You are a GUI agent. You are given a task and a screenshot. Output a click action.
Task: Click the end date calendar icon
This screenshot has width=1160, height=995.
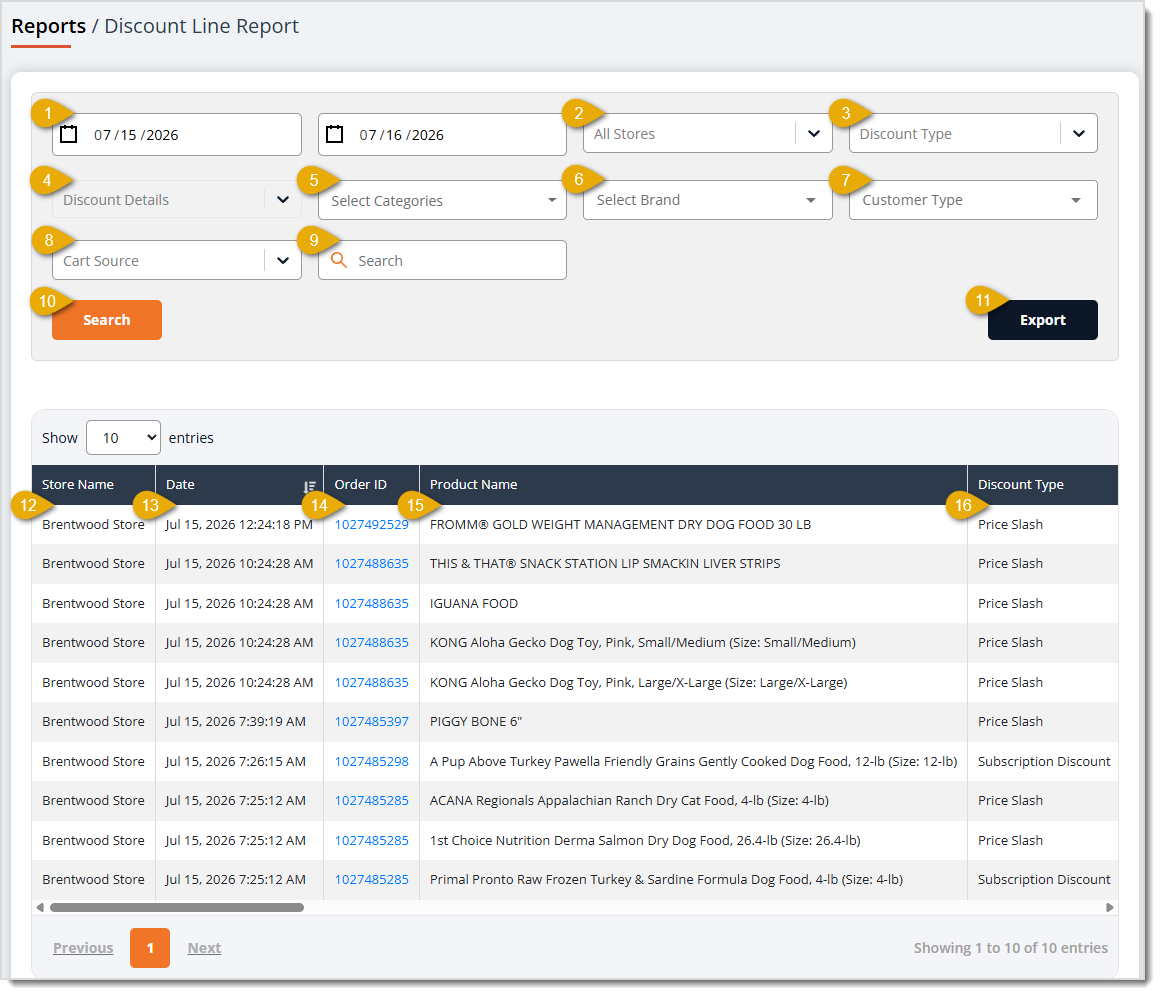(334, 134)
